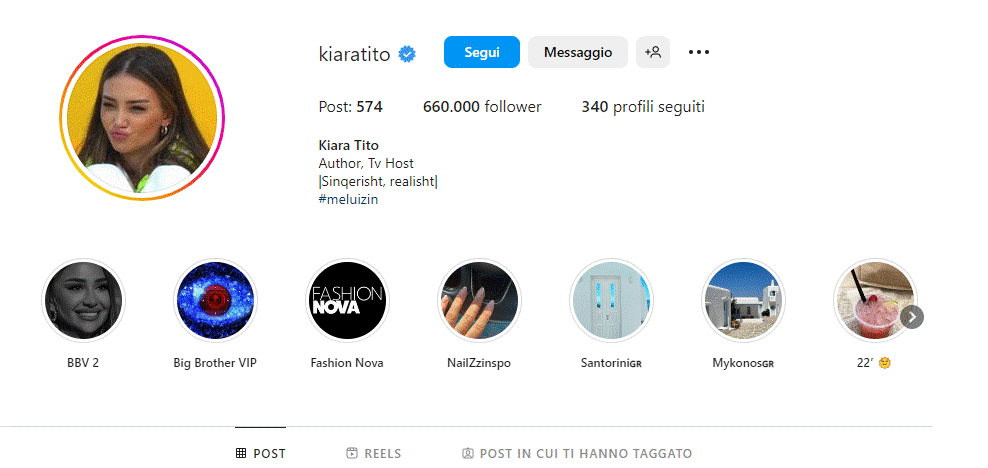Open the three-dots options menu
The image size is (988, 468).
[x=699, y=52]
